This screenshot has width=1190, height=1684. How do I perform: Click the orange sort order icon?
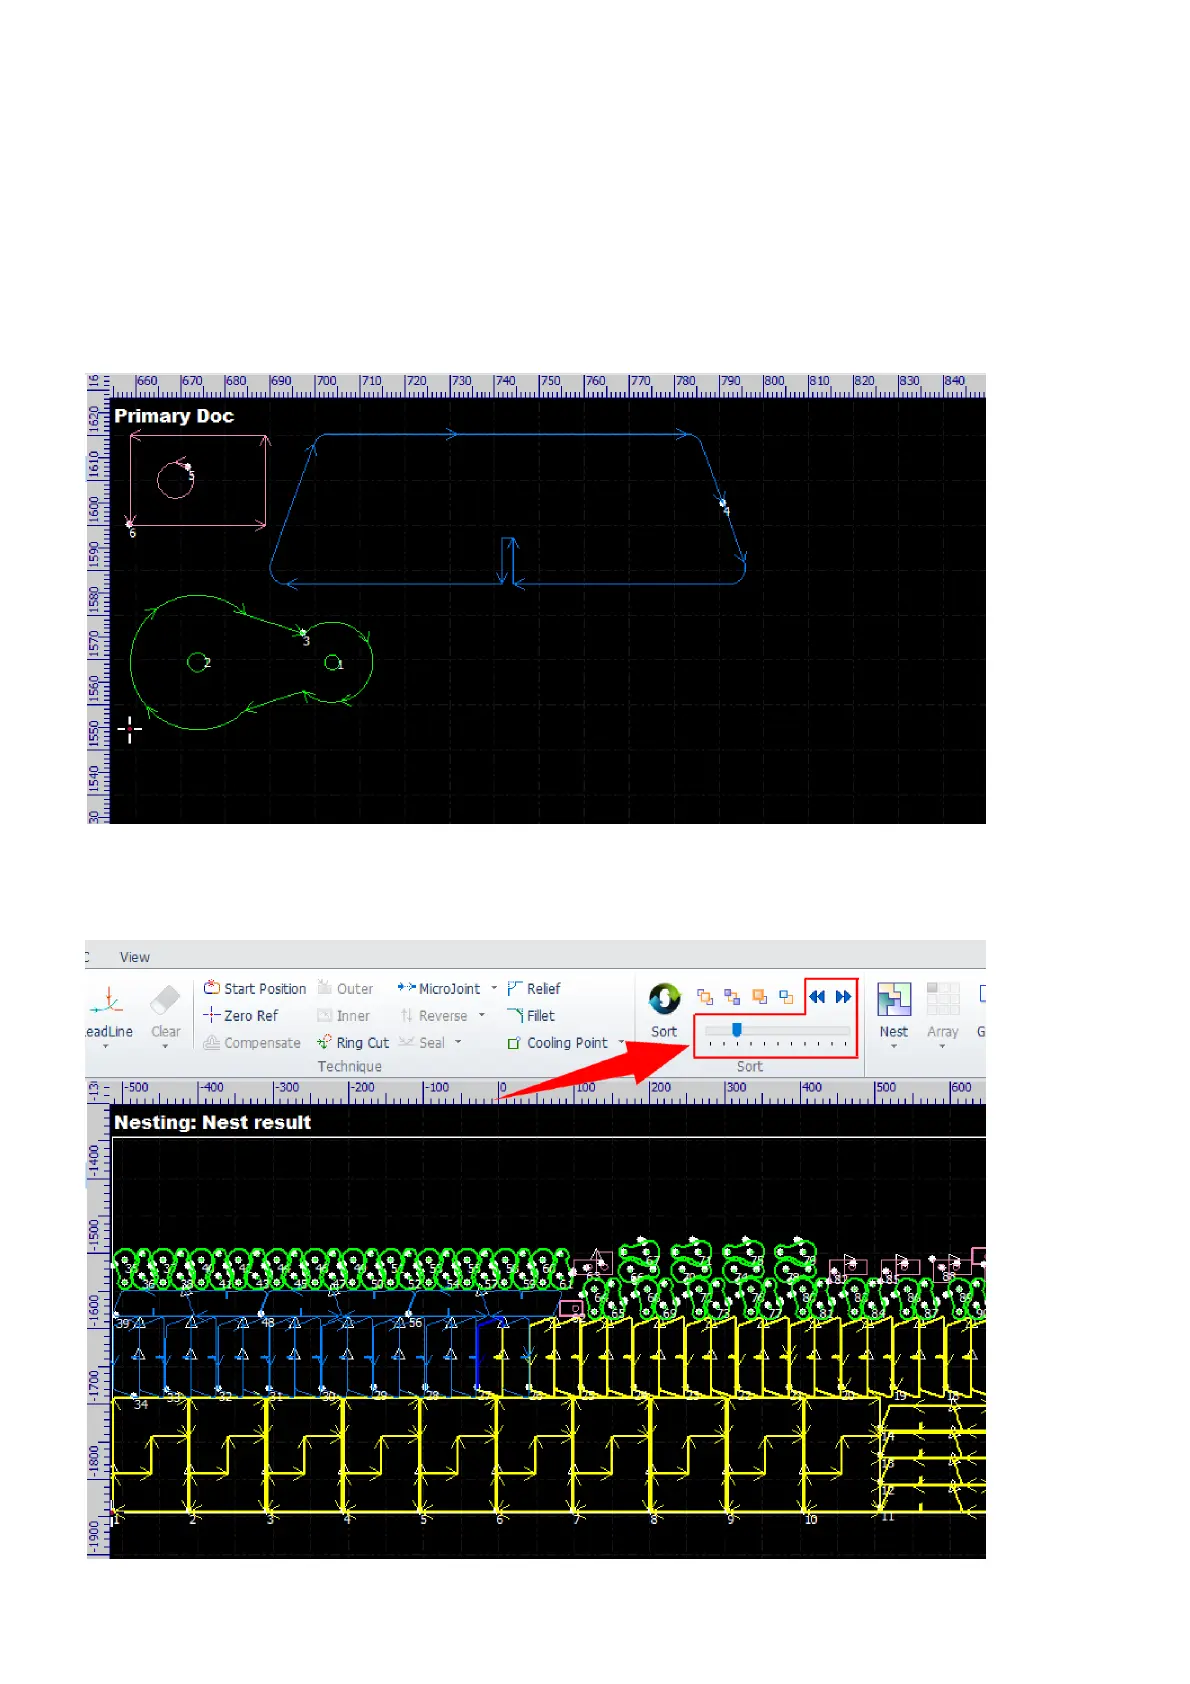click(759, 997)
